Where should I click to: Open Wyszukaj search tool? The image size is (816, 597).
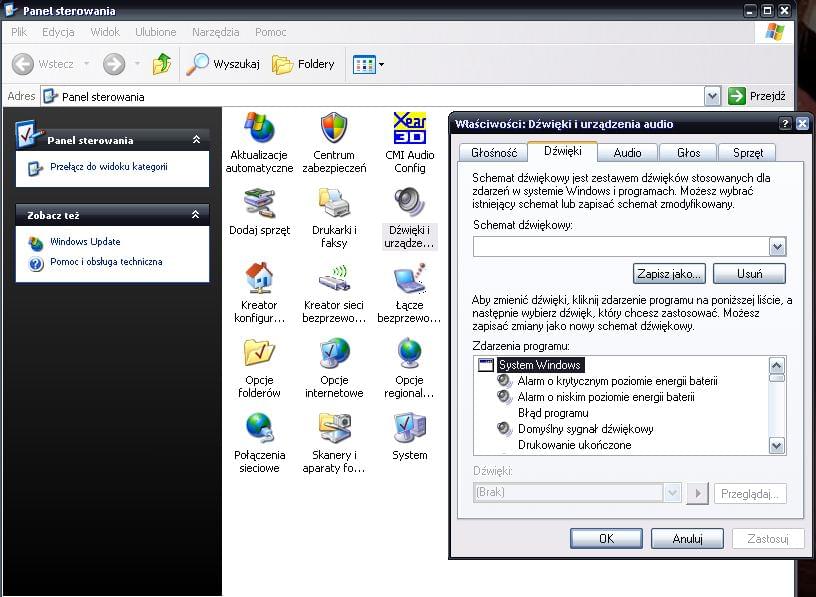click(223, 64)
